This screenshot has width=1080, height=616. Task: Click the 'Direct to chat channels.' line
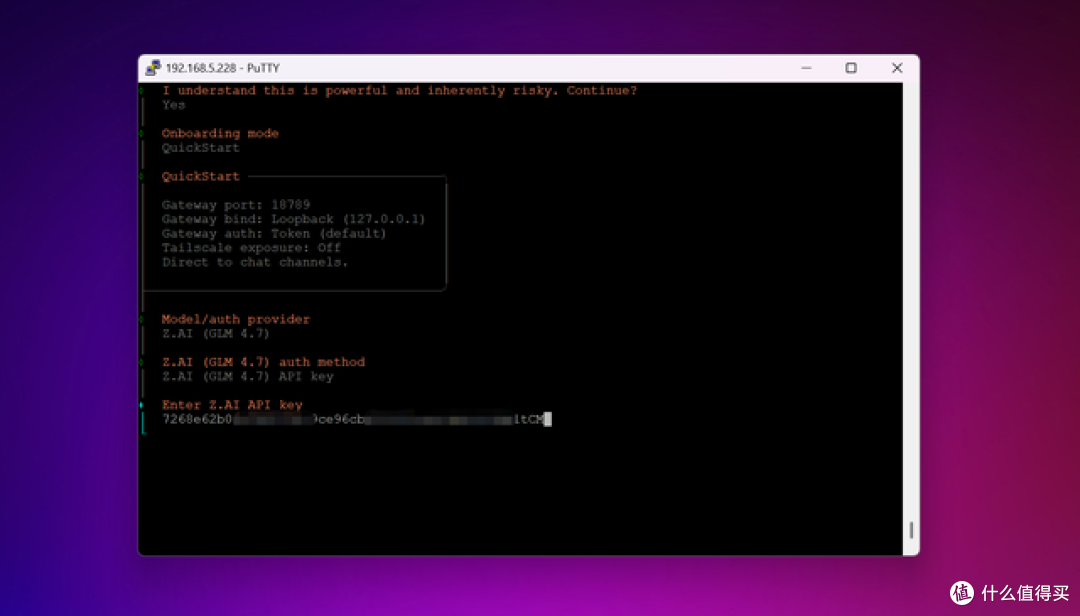(x=255, y=262)
